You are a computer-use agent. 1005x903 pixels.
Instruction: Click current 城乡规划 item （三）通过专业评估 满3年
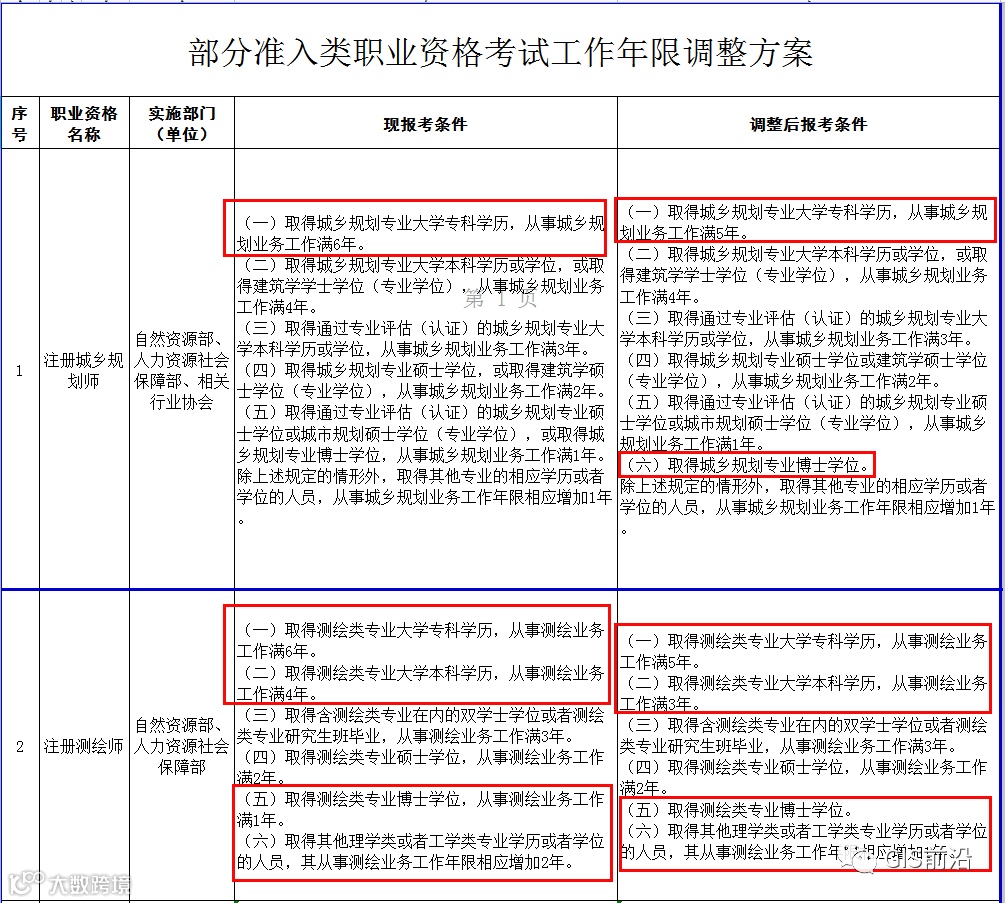[x=421, y=338]
